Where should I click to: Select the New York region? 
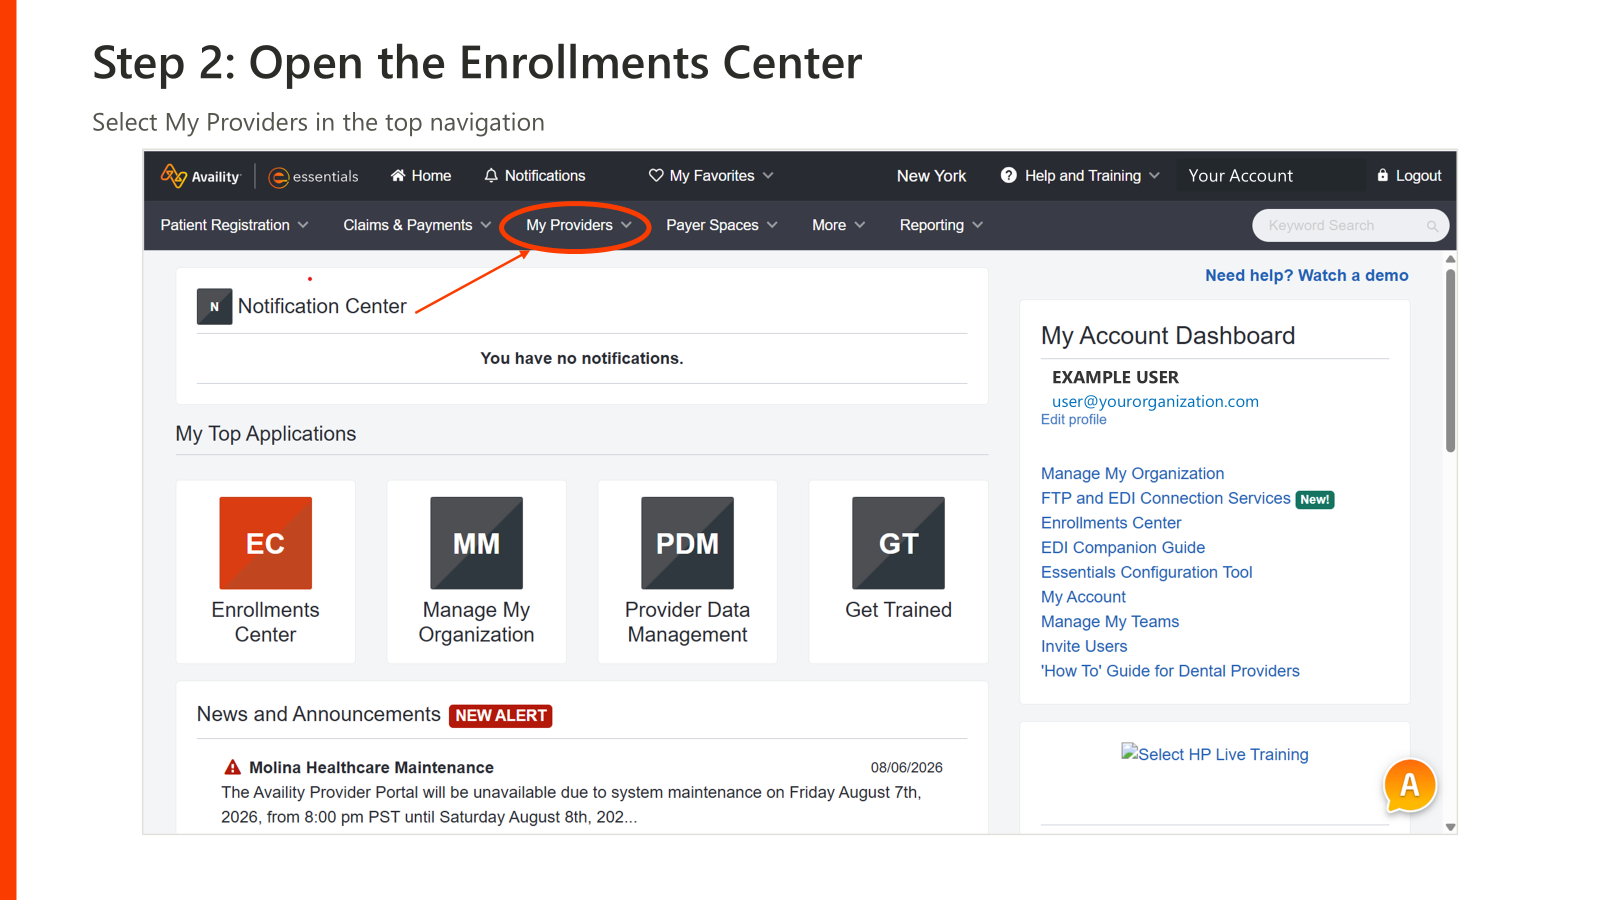932,176
